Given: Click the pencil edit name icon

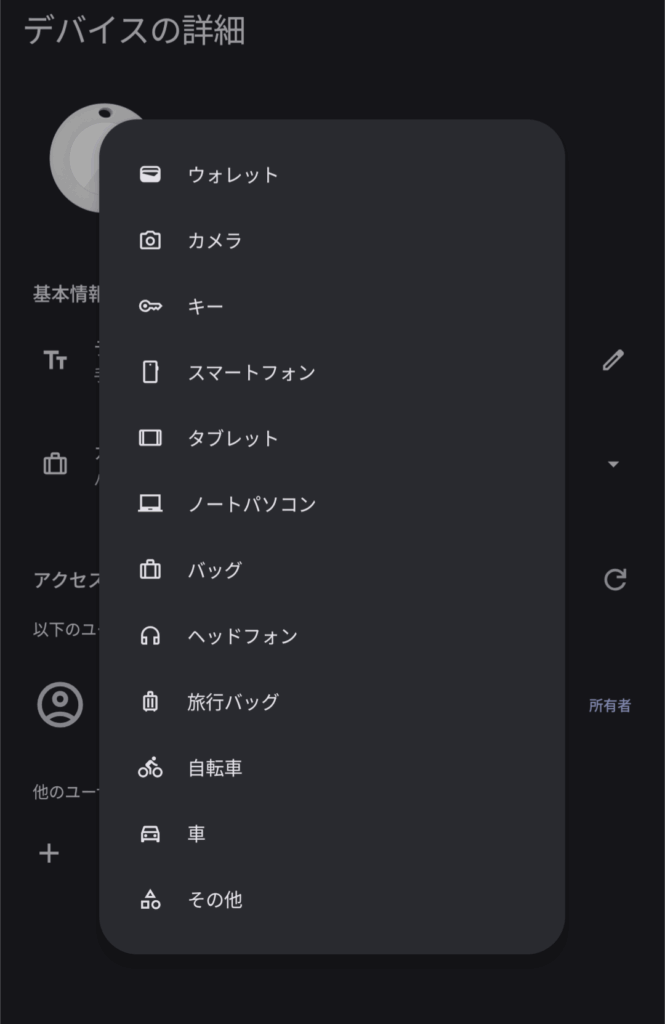Looking at the screenshot, I should click(x=613, y=361).
